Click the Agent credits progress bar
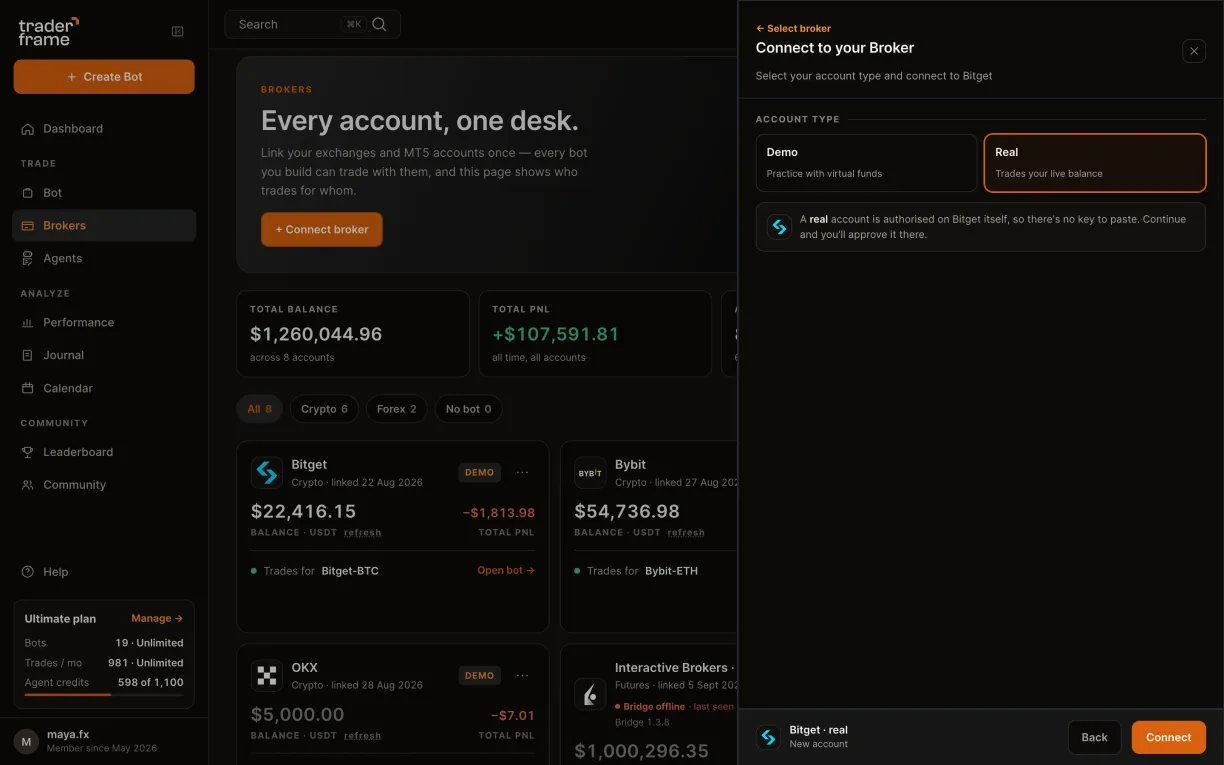Image resolution: width=1224 pixels, height=765 pixels. 104,694
